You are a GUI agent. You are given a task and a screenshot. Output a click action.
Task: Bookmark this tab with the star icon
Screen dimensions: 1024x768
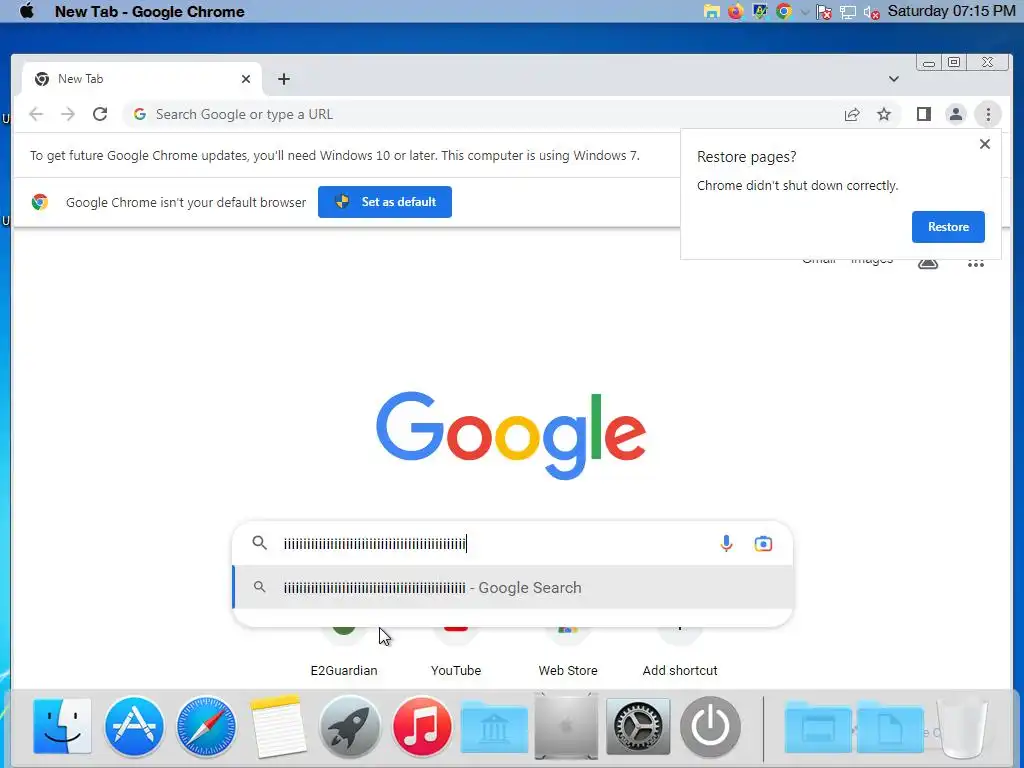click(884, 115)
